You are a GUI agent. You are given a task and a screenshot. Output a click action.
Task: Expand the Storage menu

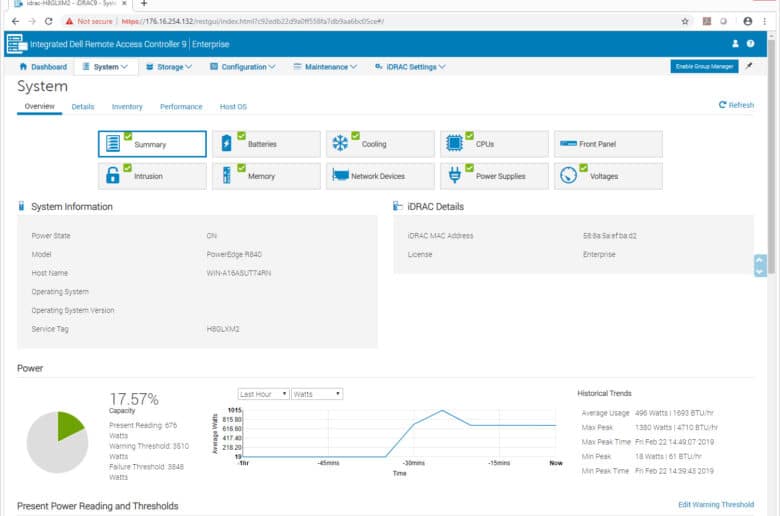169,67
